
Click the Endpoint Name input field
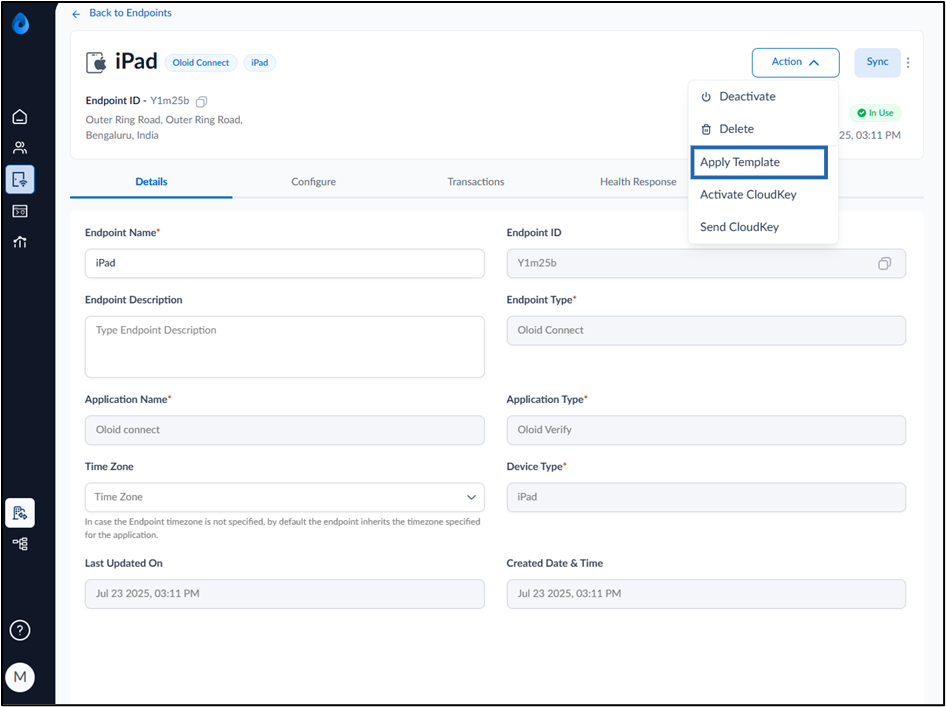tap(285, 264)
